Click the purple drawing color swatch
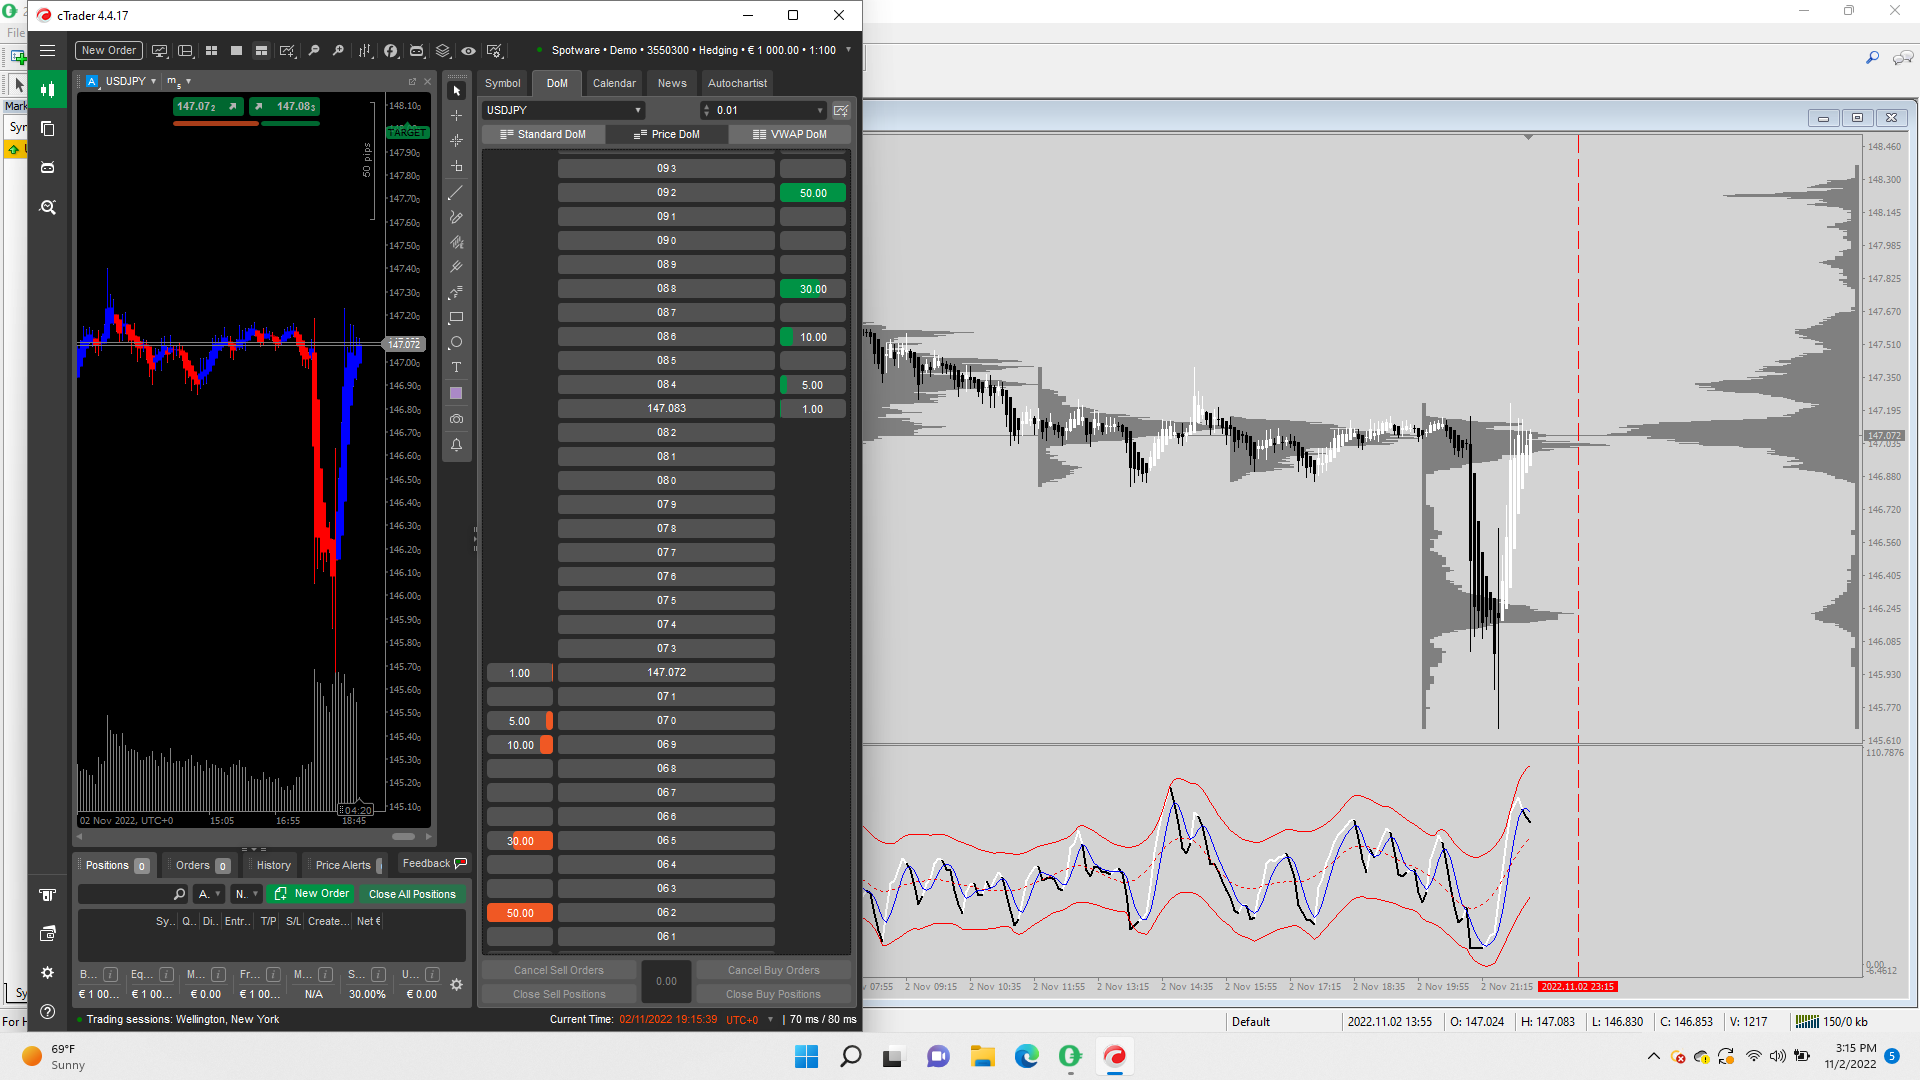 coord(456,393)
